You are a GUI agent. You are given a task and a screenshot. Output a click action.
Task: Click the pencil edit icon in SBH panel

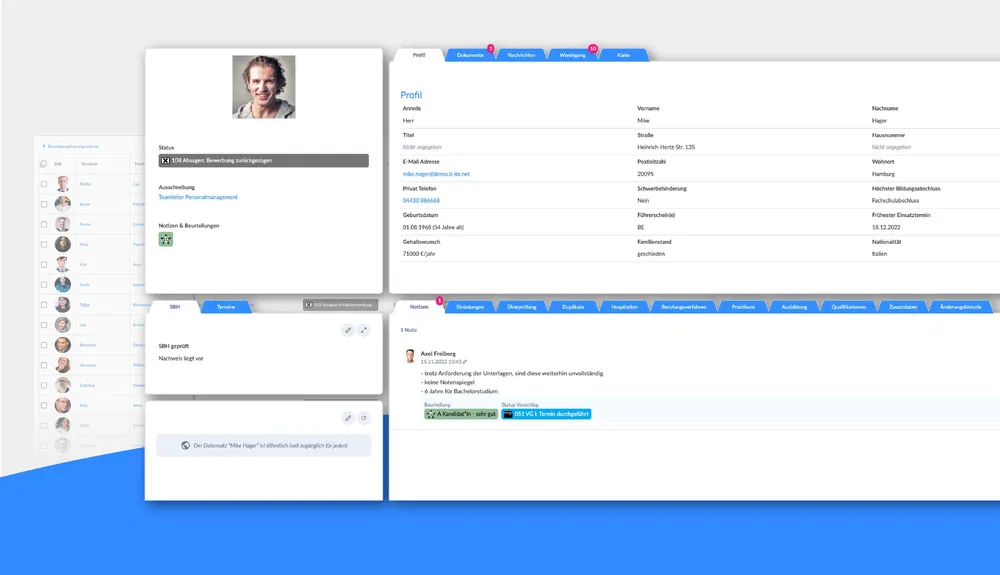pyautogui.click(x=348, y=329)
